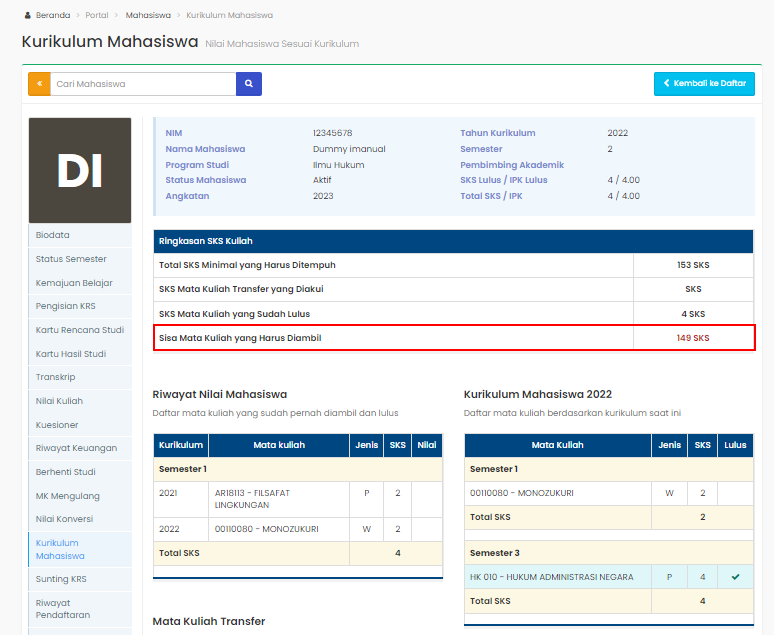Viewport: 774px width, 635px height.
Task: Click the DI student avatar image
Action: click(80, 170)
